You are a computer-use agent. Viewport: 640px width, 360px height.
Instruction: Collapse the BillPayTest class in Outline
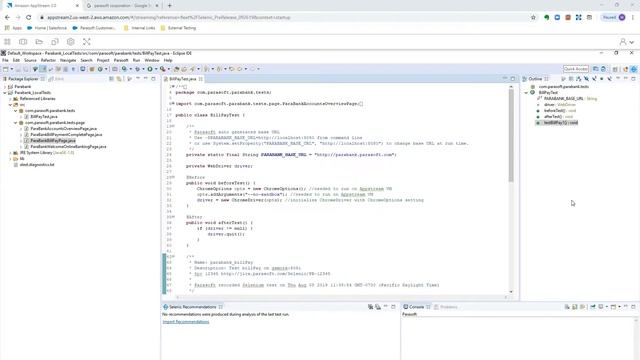527,93
